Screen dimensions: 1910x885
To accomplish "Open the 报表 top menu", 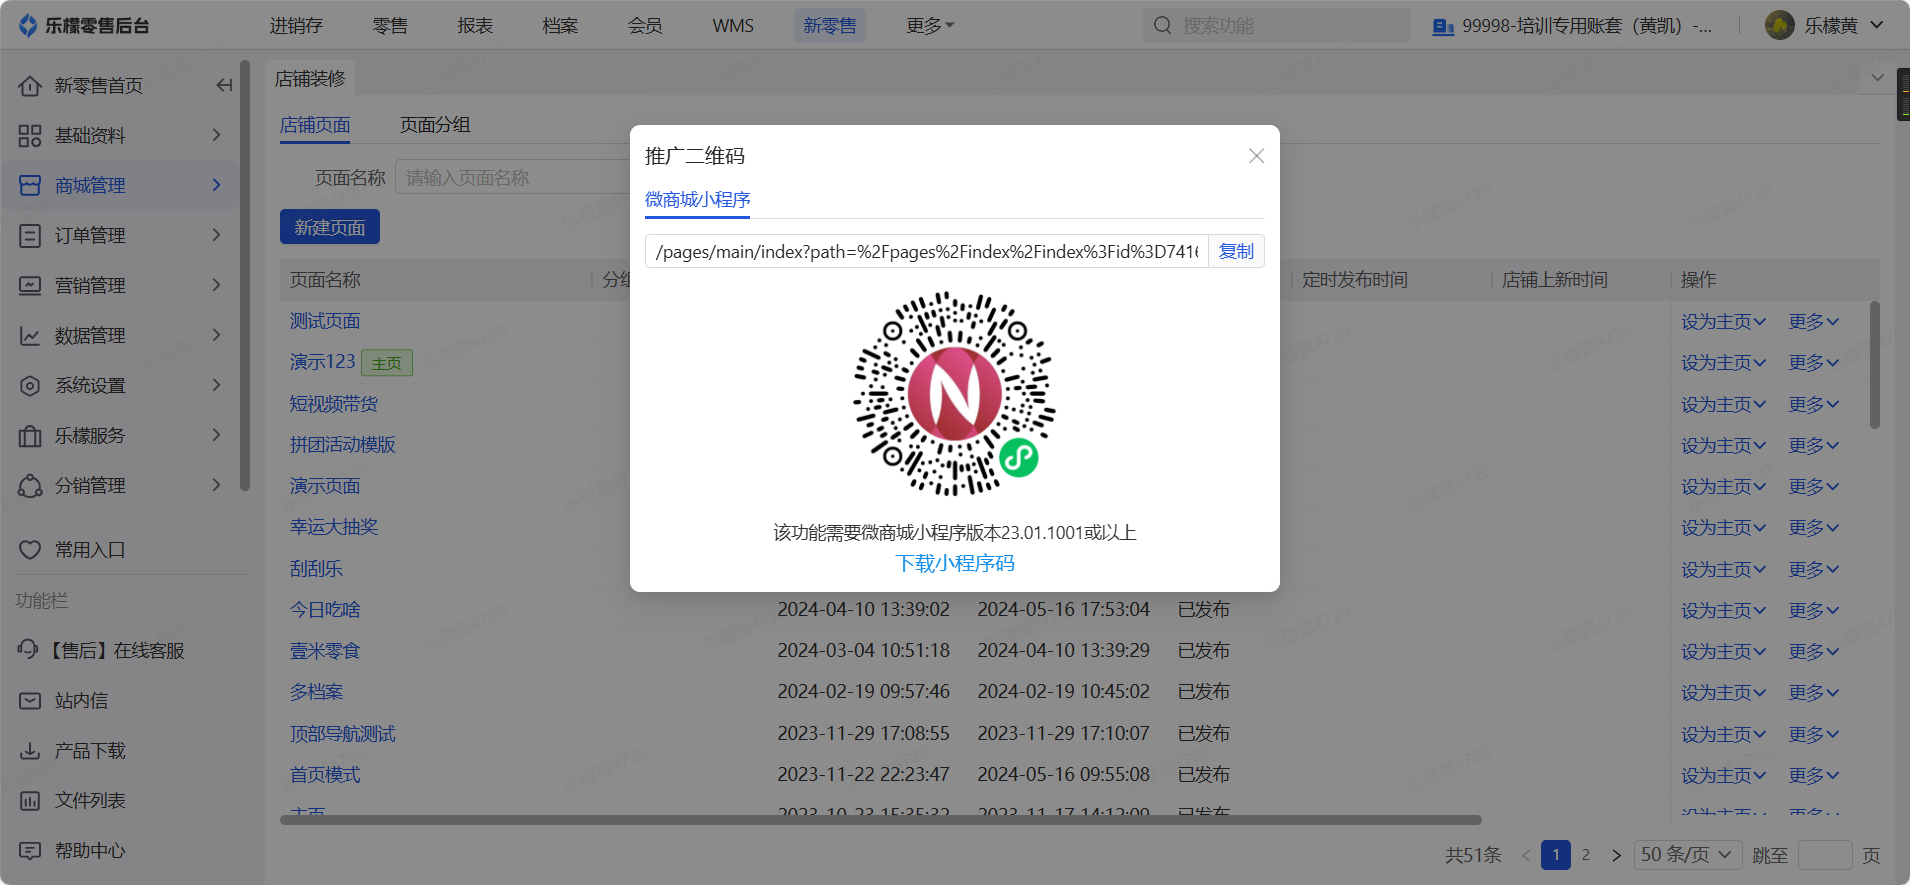I will click(475, 26).
